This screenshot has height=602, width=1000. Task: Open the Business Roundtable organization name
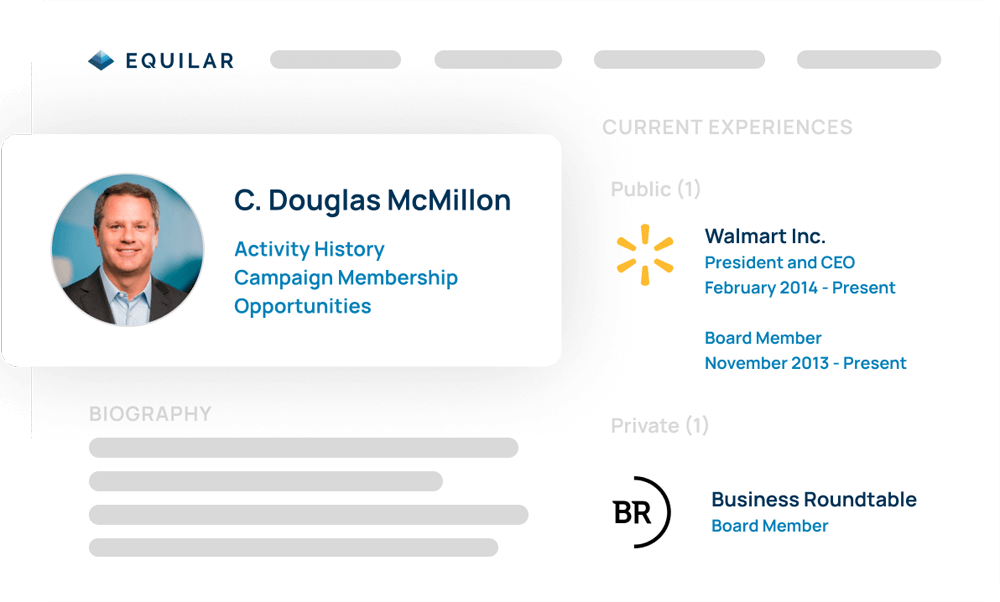(814, 499)
